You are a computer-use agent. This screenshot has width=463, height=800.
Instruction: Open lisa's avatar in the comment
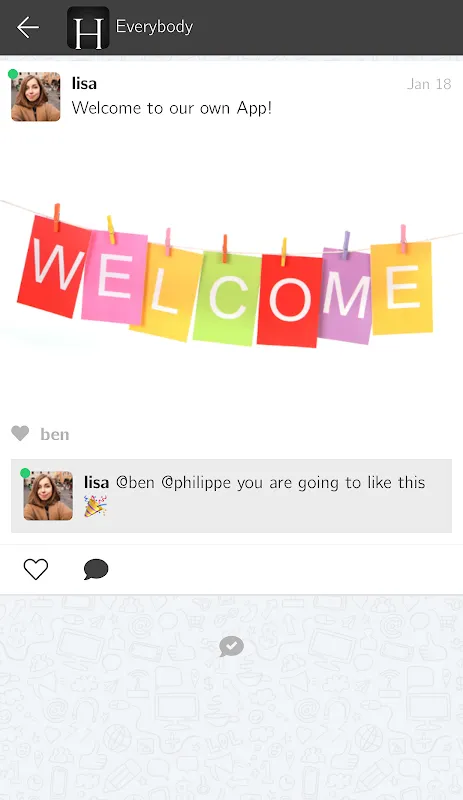(x=48, y=496)
